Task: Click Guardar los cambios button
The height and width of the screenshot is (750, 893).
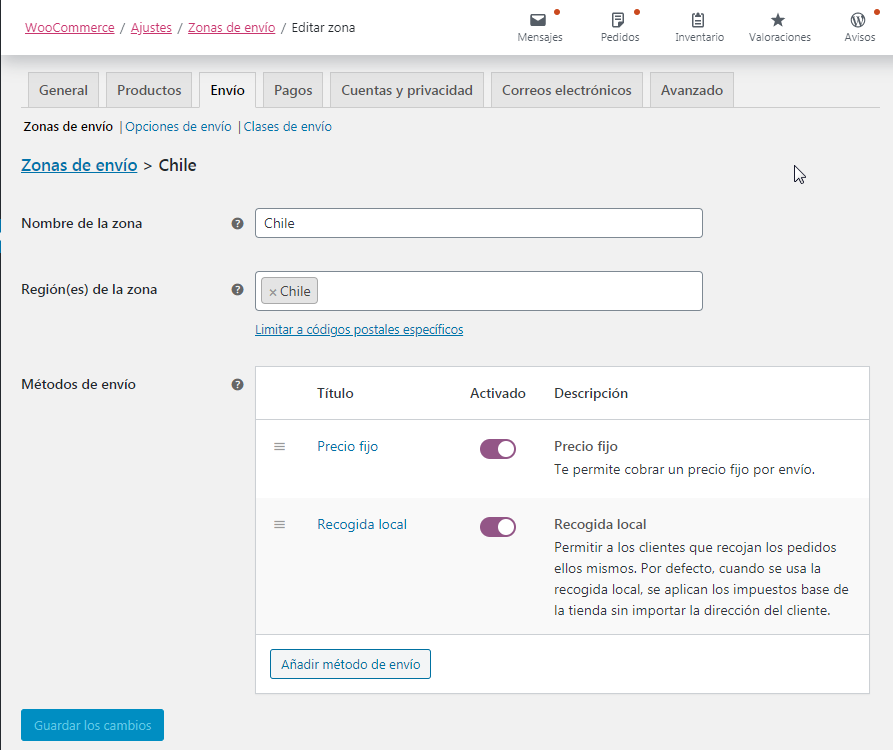Action: coord(92,725)
